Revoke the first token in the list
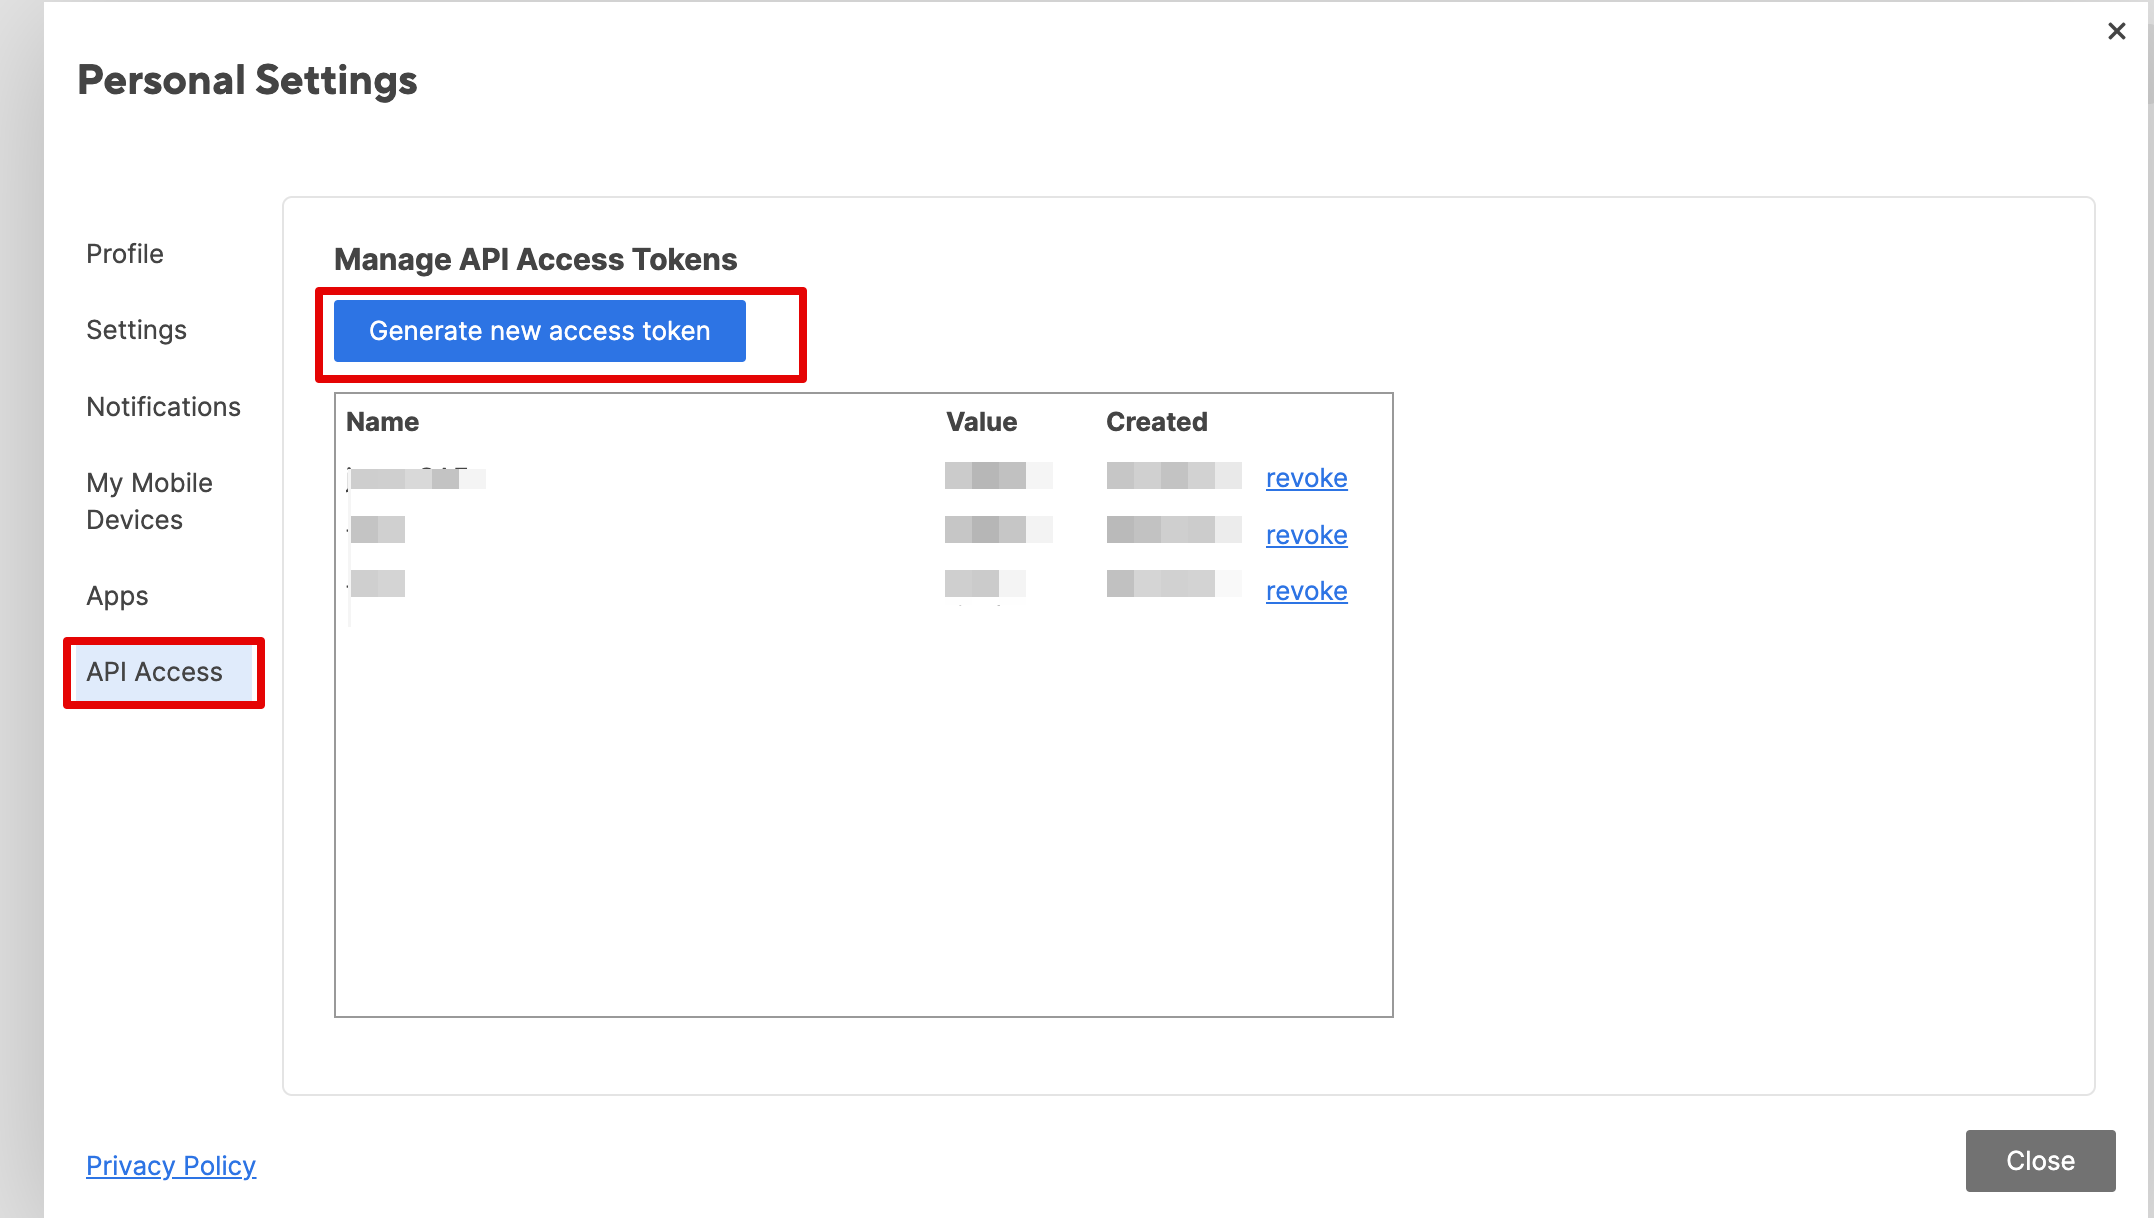The image size is (2154, 1218). (1306, 478)
